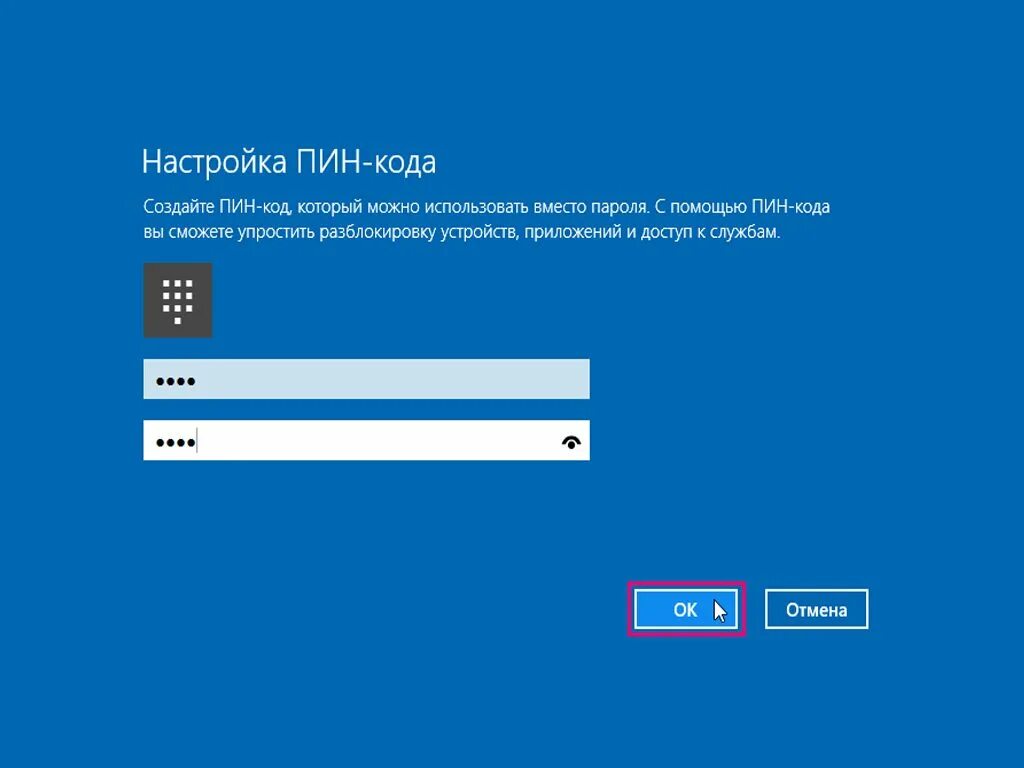1024x768 pixels.
Task: Click the white dots grid in the keypad icon
Action: pos(178,302)
